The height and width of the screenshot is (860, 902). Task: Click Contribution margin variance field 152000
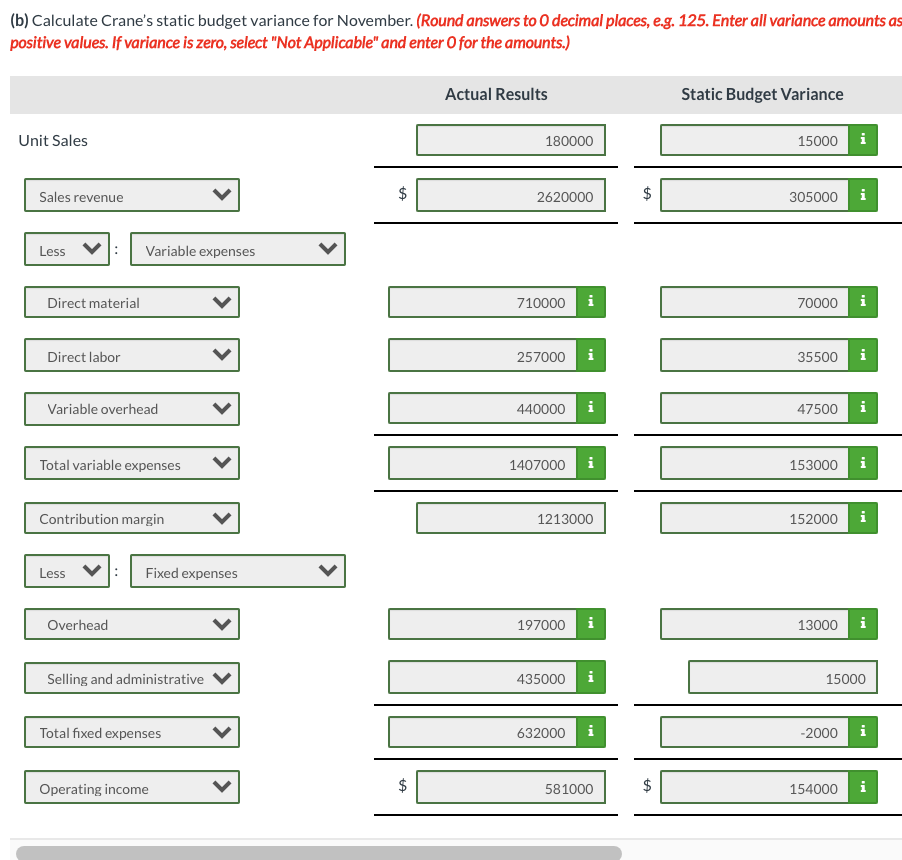pos(755,518)
